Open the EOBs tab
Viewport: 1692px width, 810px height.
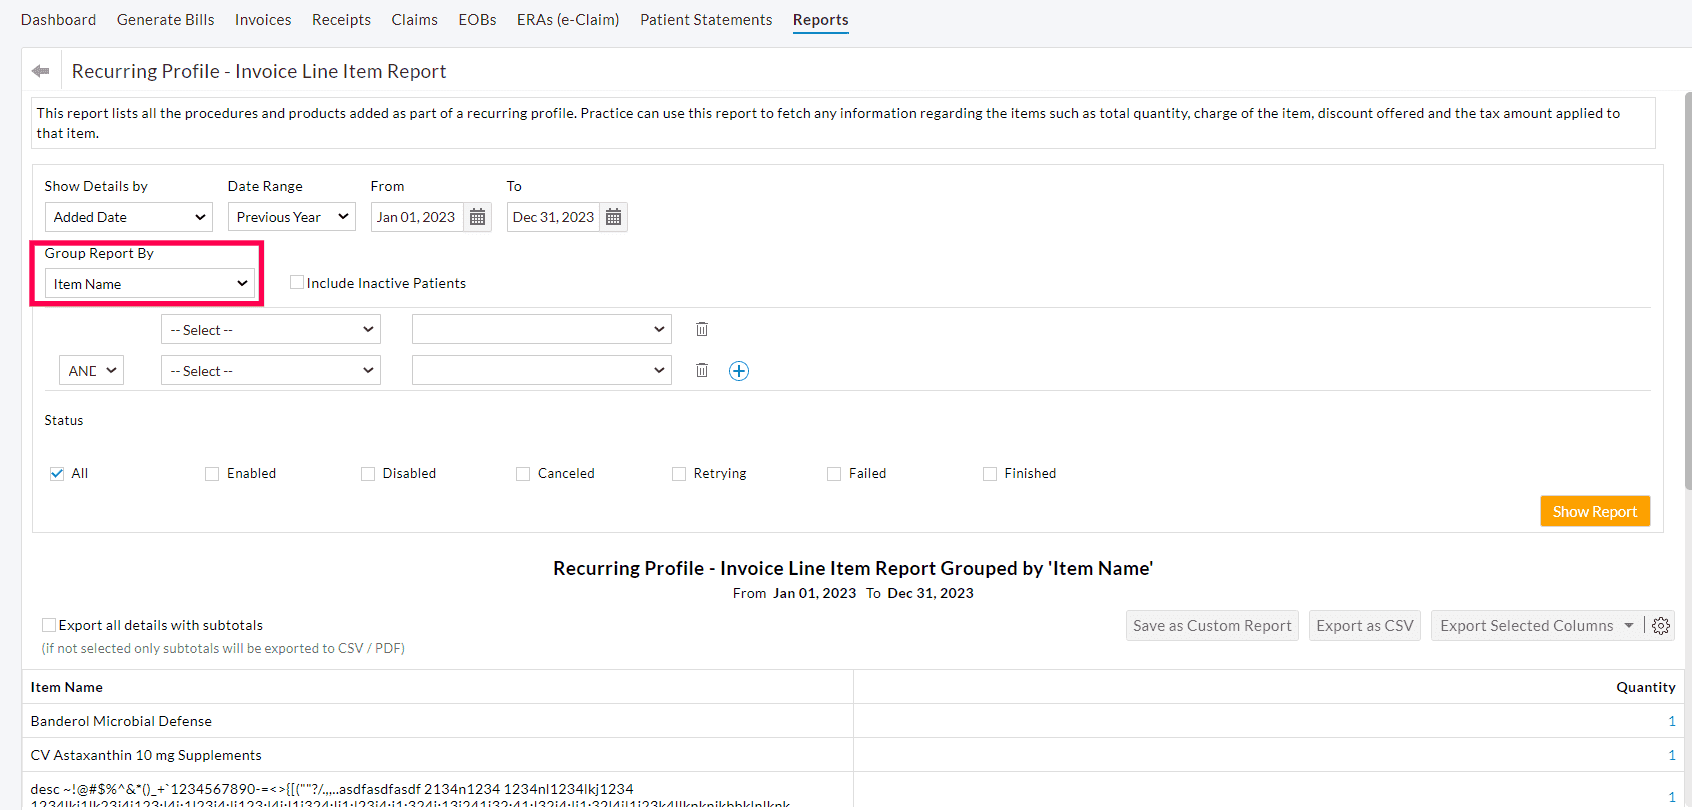[477, 20]
